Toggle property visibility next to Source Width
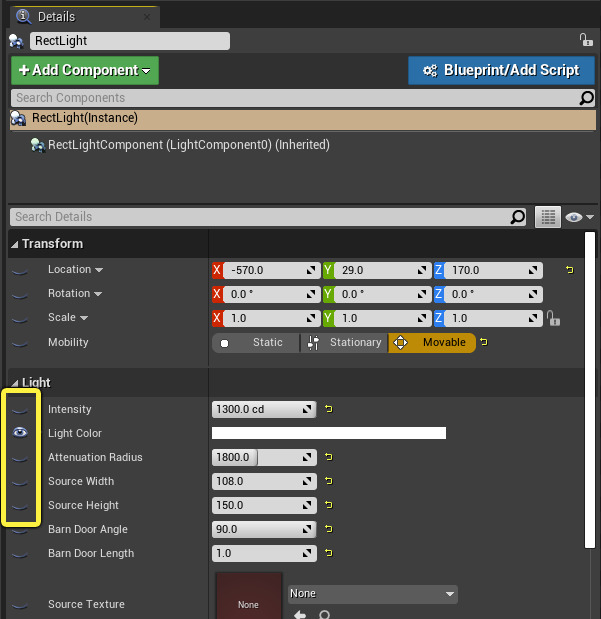The width and height of the screenshot is (601, 619). click(x=20, y=483)
